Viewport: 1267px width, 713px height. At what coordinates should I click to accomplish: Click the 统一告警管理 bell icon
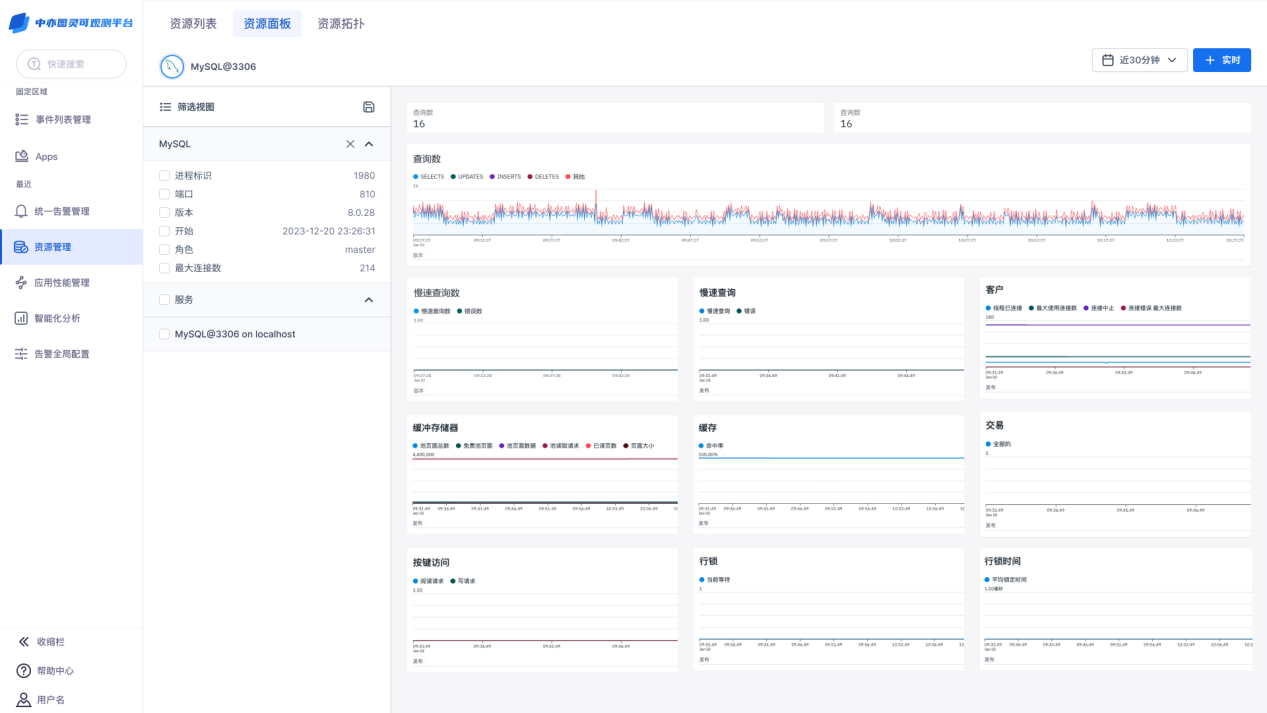click(21, 211)
